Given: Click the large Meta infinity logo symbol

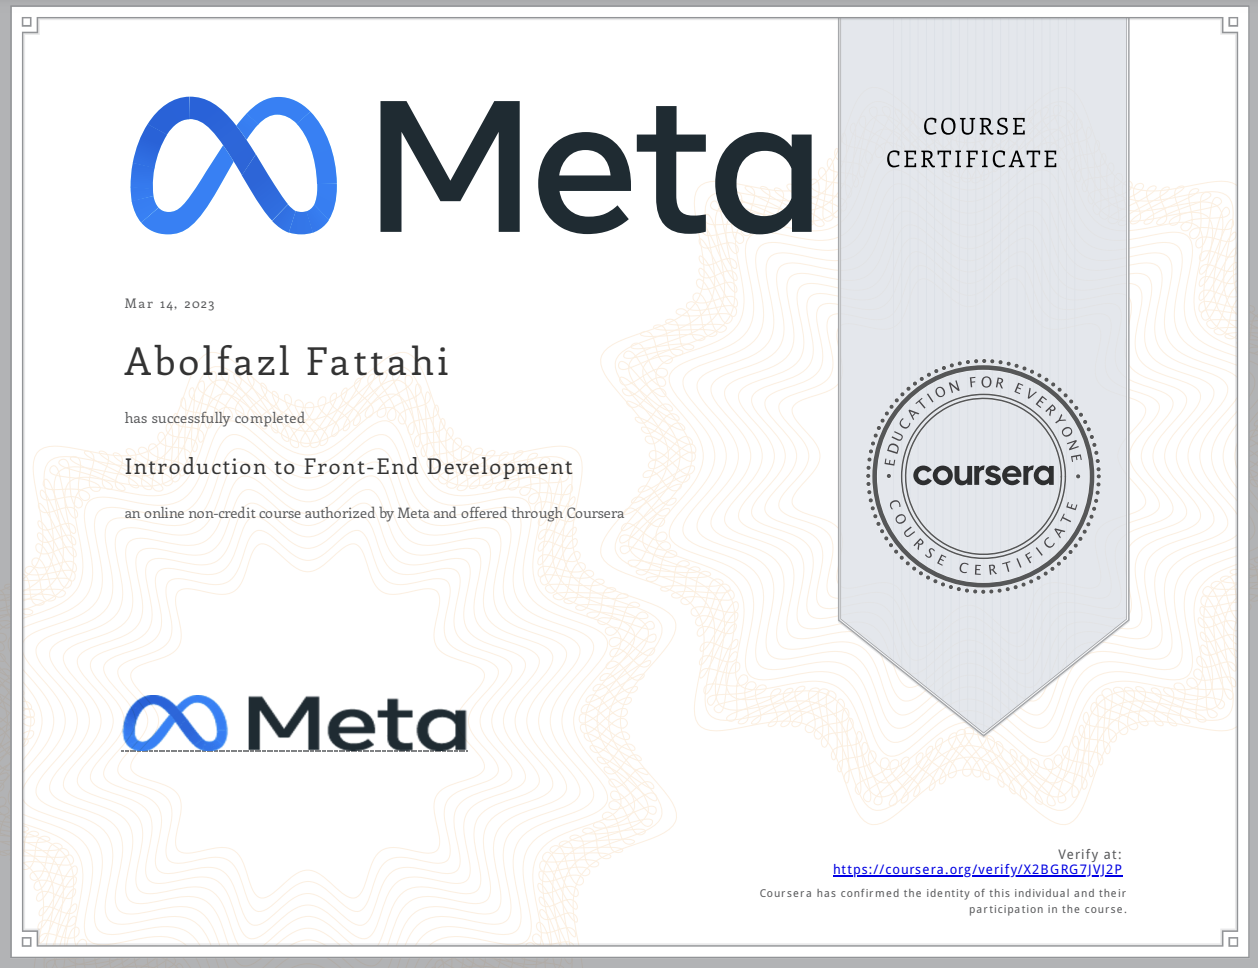Looking at the screenshot, I should tap(233, 166).
